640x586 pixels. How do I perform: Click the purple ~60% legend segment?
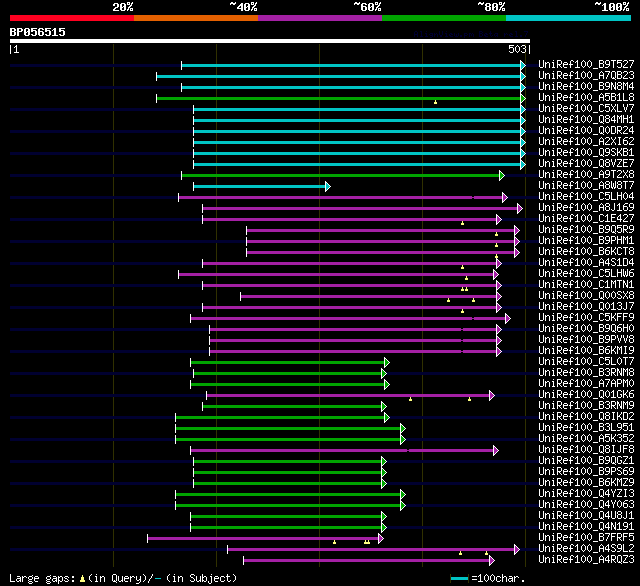point(320,18)
